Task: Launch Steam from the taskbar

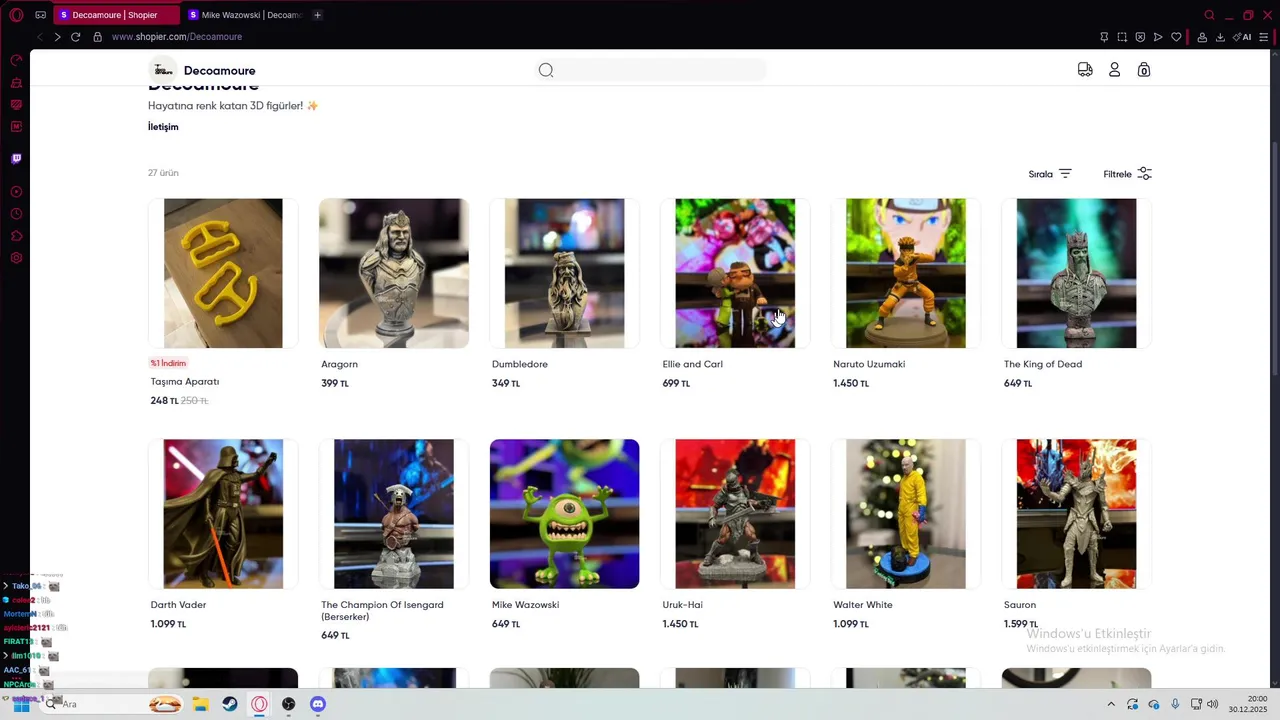Action: [230, 704]
